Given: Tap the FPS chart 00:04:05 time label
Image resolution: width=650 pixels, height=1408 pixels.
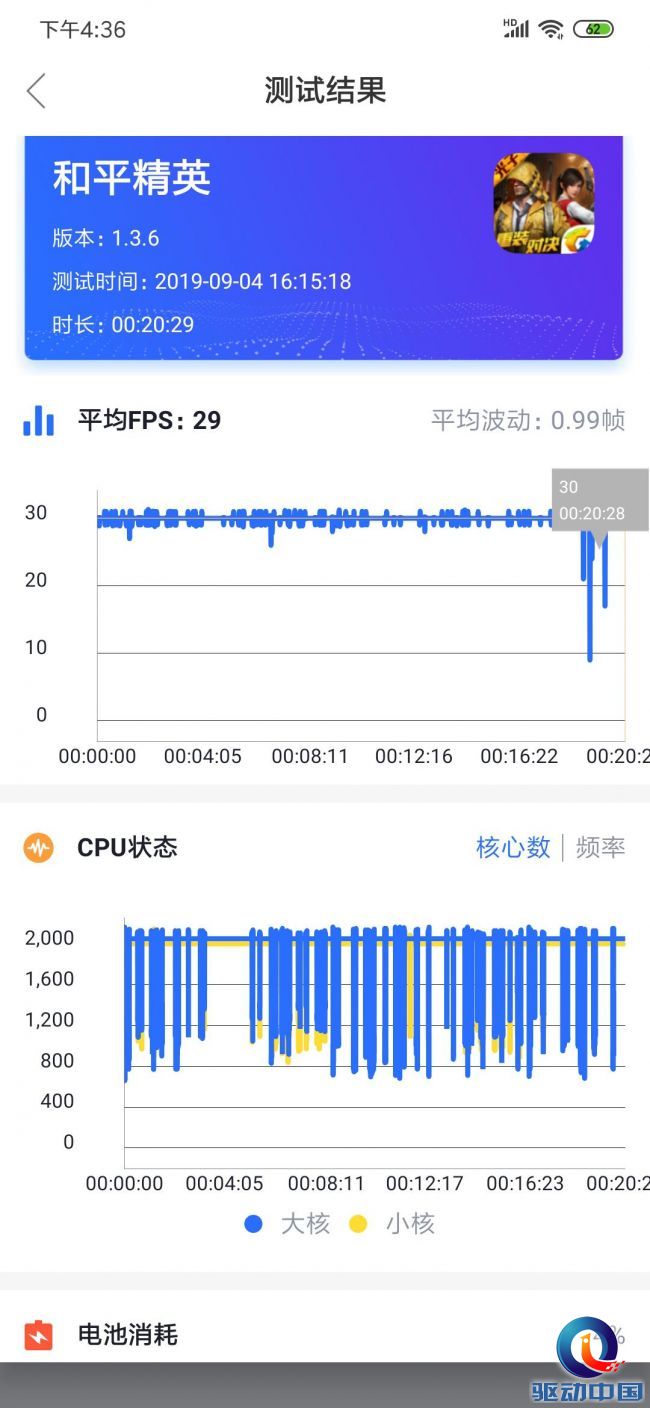Looking at the screenshot, I should [x=203, y=756].
